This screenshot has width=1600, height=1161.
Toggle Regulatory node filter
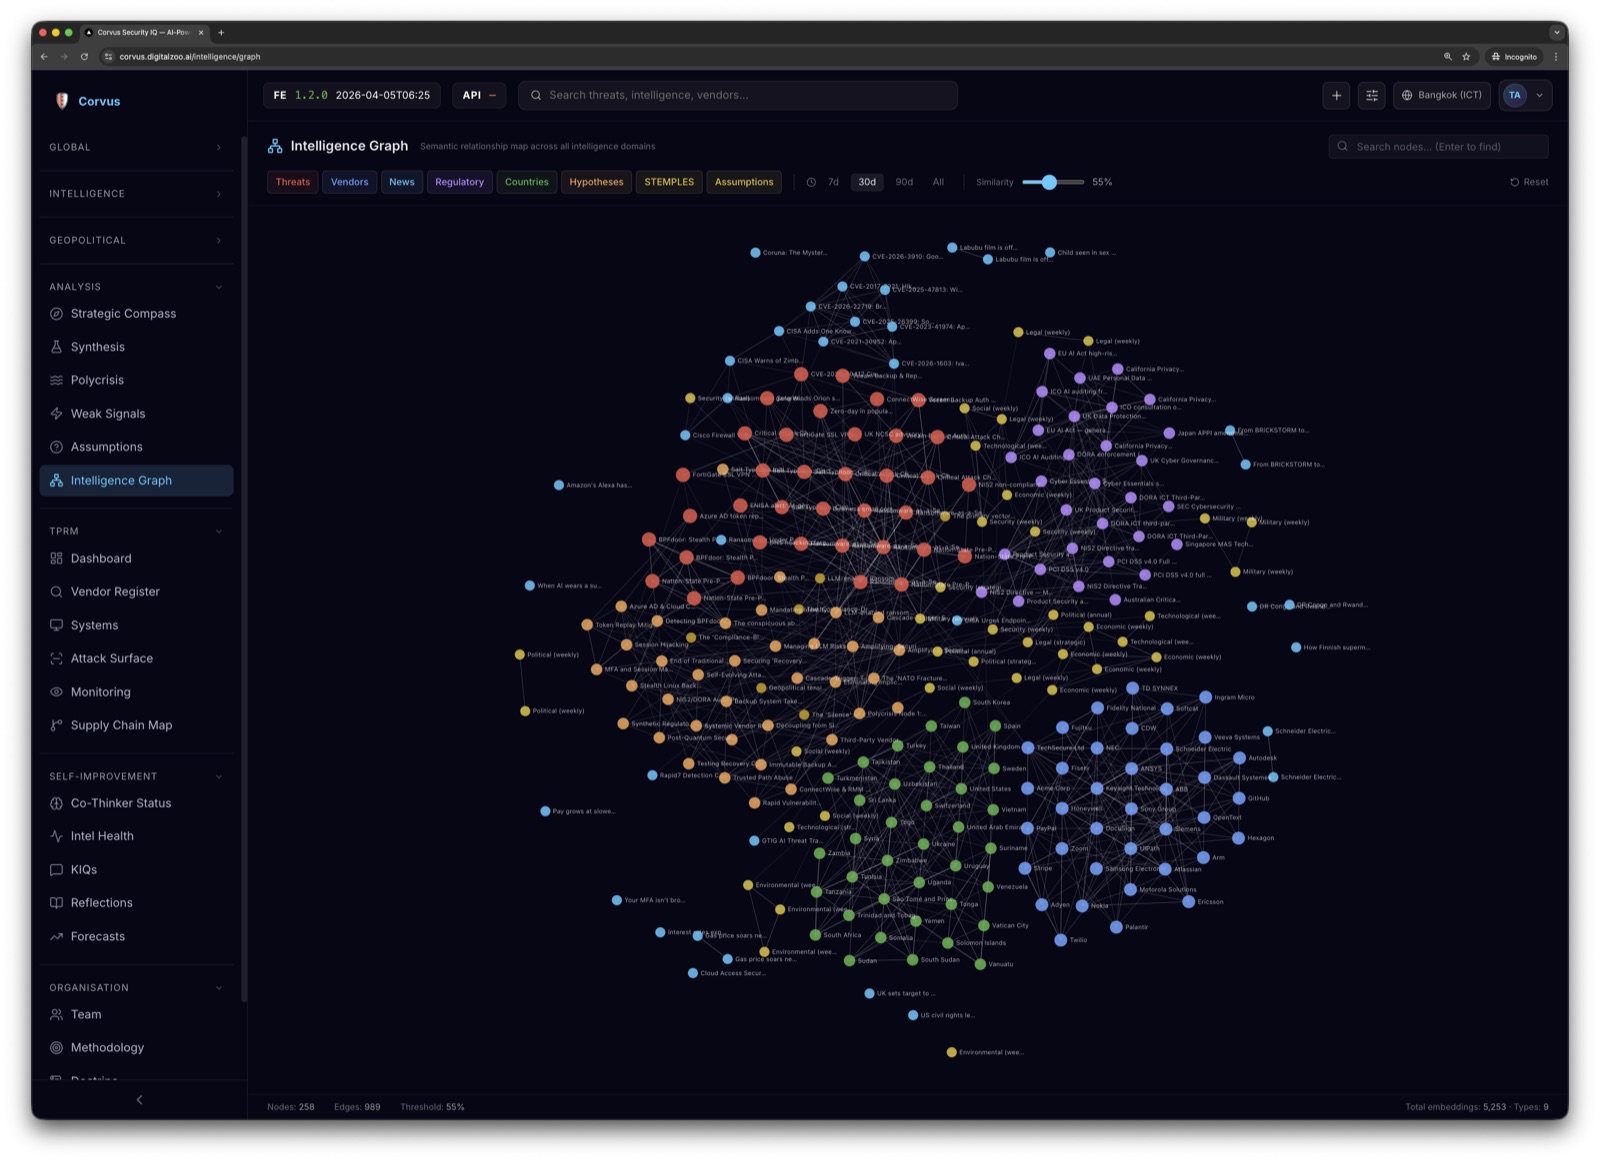pyautogui.click(x=459, y=183)
